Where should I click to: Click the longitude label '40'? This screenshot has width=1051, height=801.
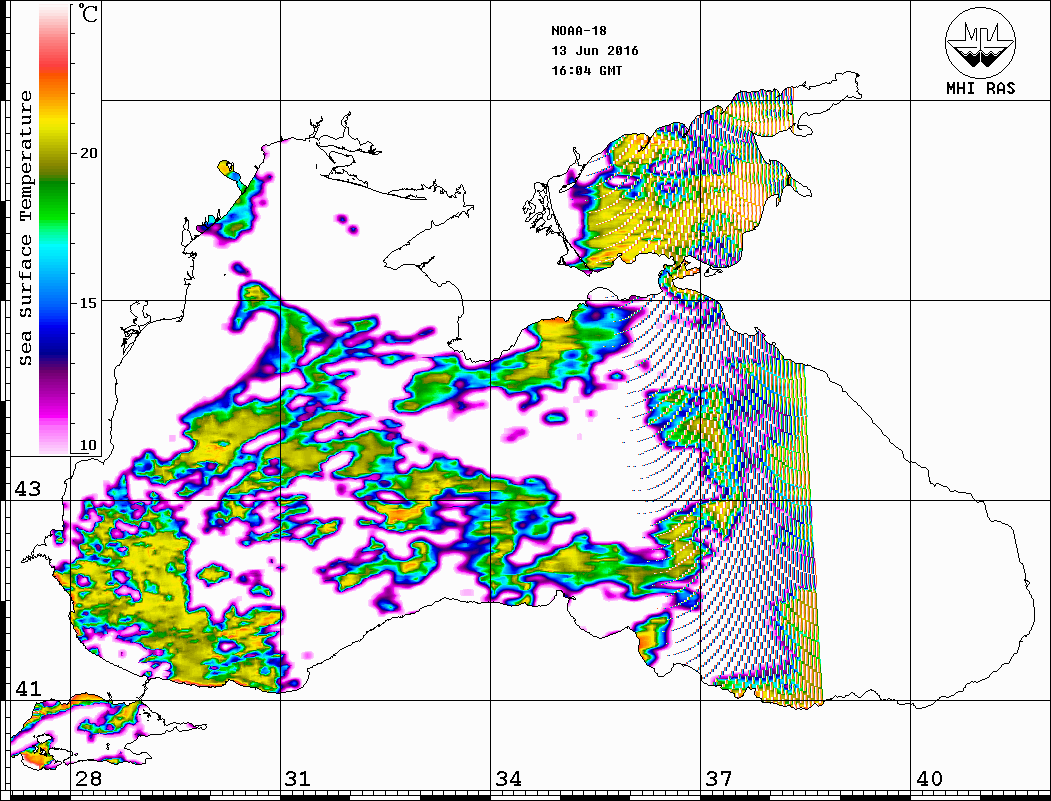[928, 778]
